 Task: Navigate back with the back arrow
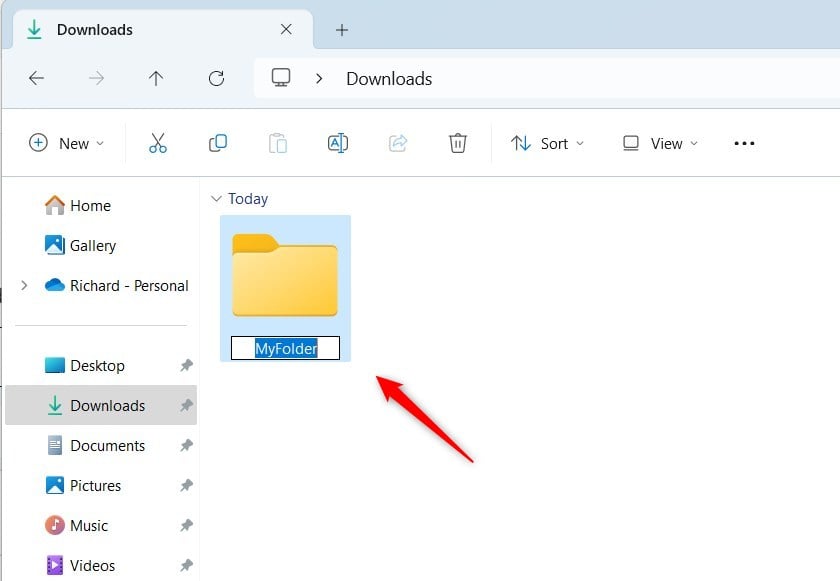tap(36, 79)
